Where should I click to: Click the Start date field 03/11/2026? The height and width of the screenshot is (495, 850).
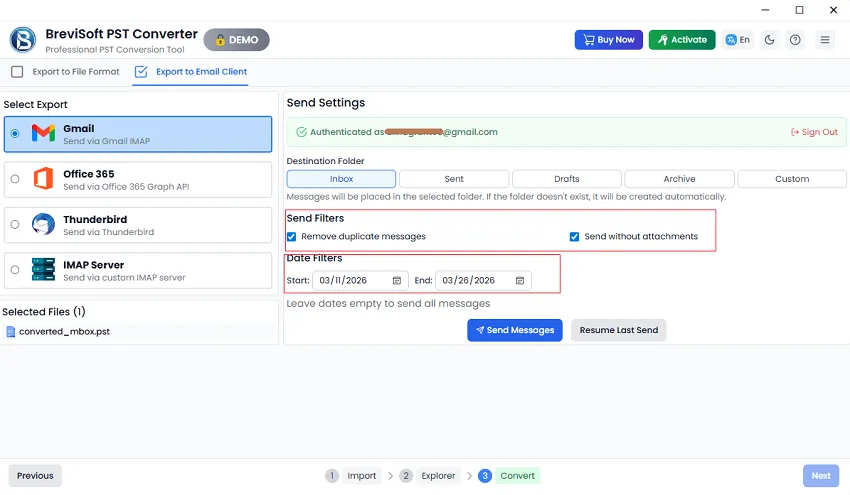(359, 280)
